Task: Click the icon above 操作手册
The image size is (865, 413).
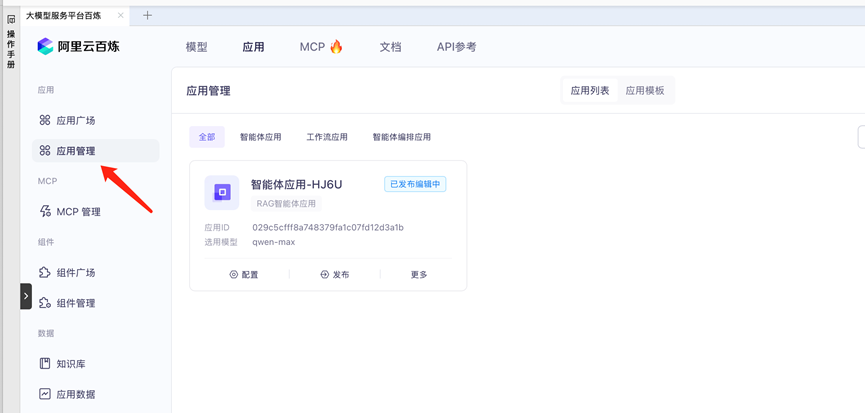Action: 11,19
